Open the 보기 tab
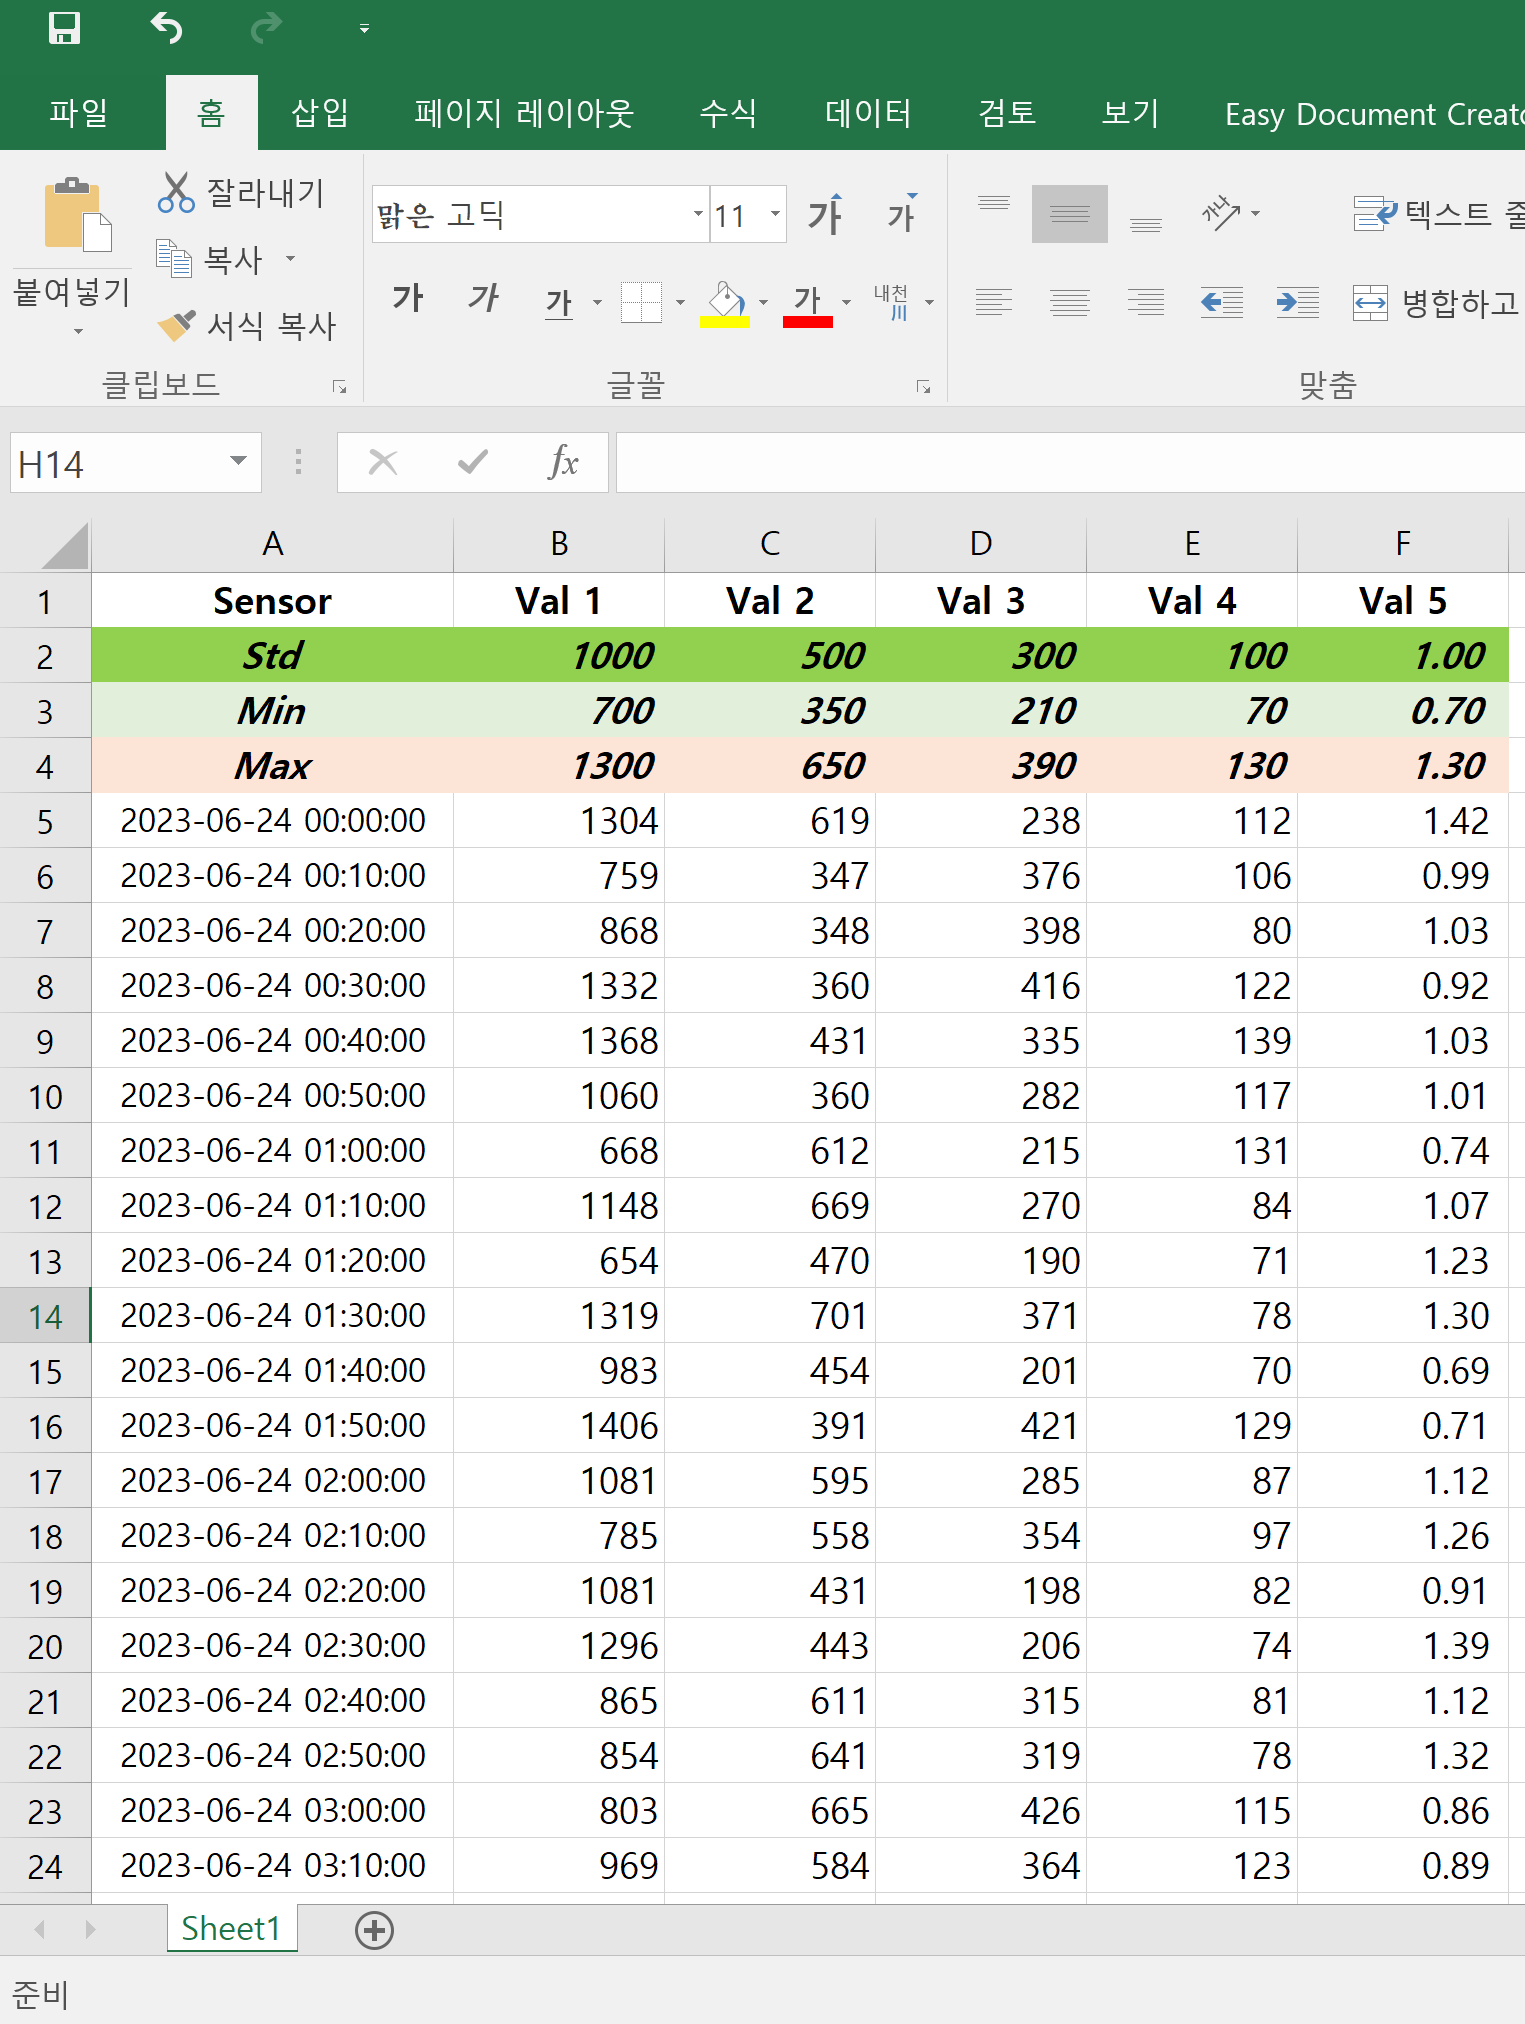The width and height of the screenshot is (1525, 2024). (1130, 112)
